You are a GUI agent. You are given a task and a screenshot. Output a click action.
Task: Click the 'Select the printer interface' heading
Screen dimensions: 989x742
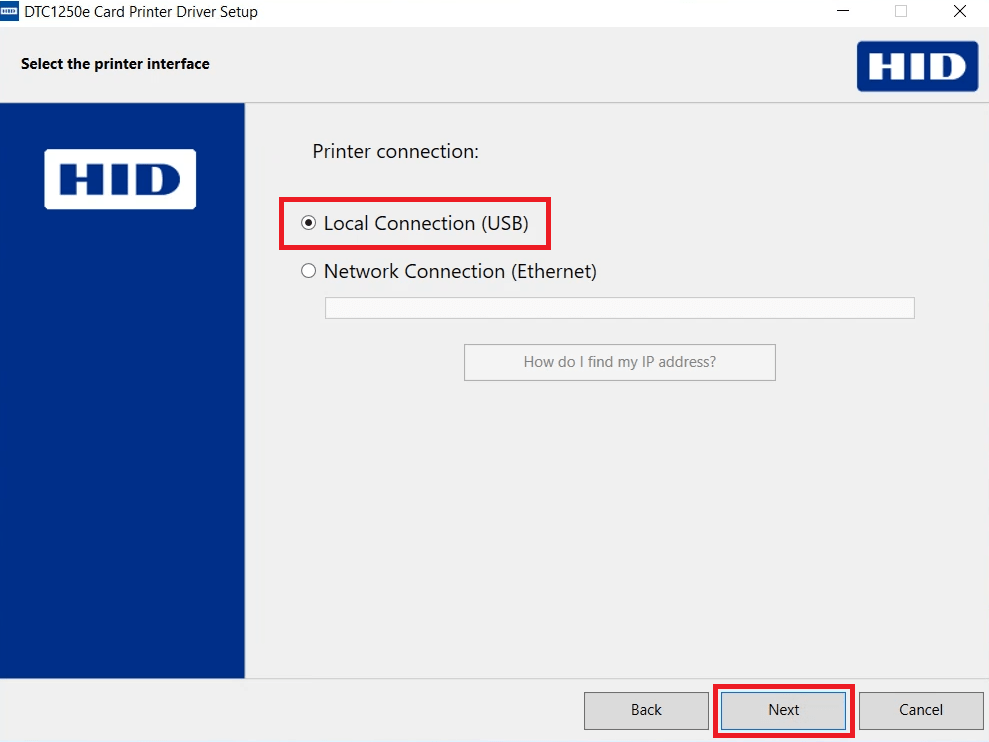tap(115, 64)
